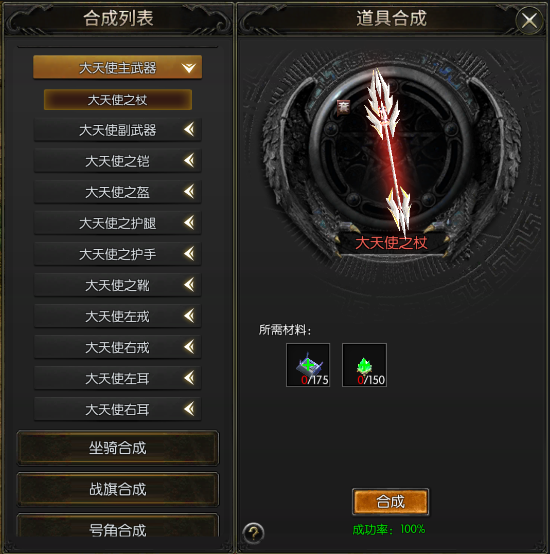
Task: Open the 大天使右耳 category
Action: coord(118,409)
